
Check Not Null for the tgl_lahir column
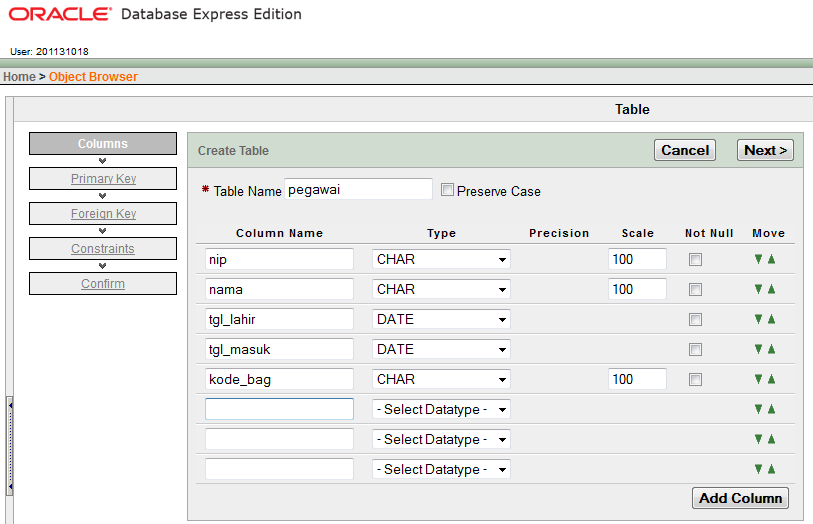695,320
